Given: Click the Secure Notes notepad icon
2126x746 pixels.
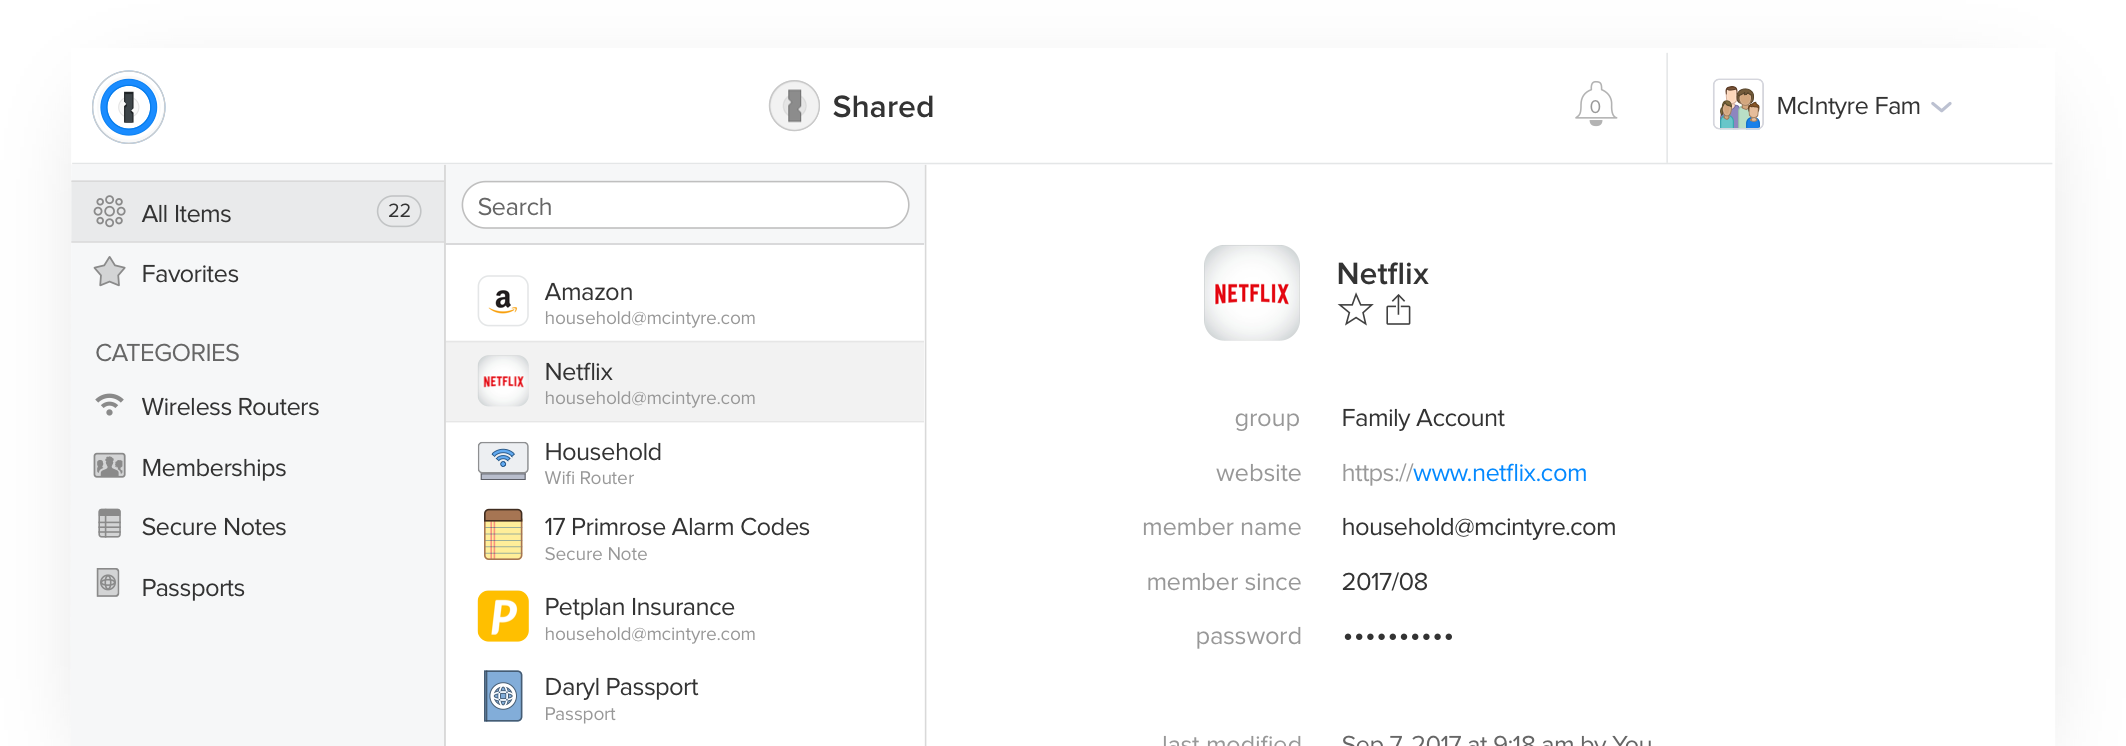Looking at the screenshot, I should tap(109, 524).
